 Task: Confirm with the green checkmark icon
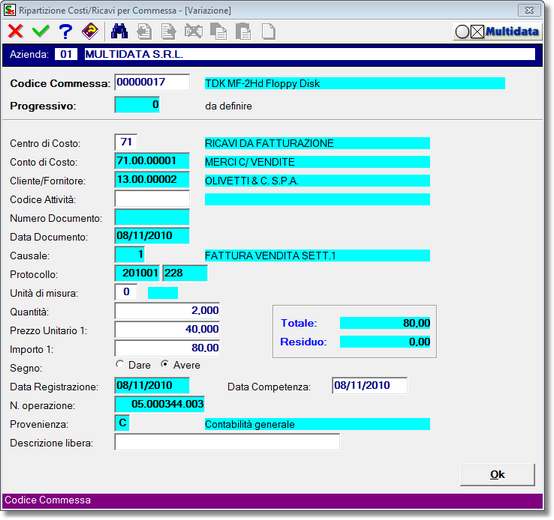(41, 31)
